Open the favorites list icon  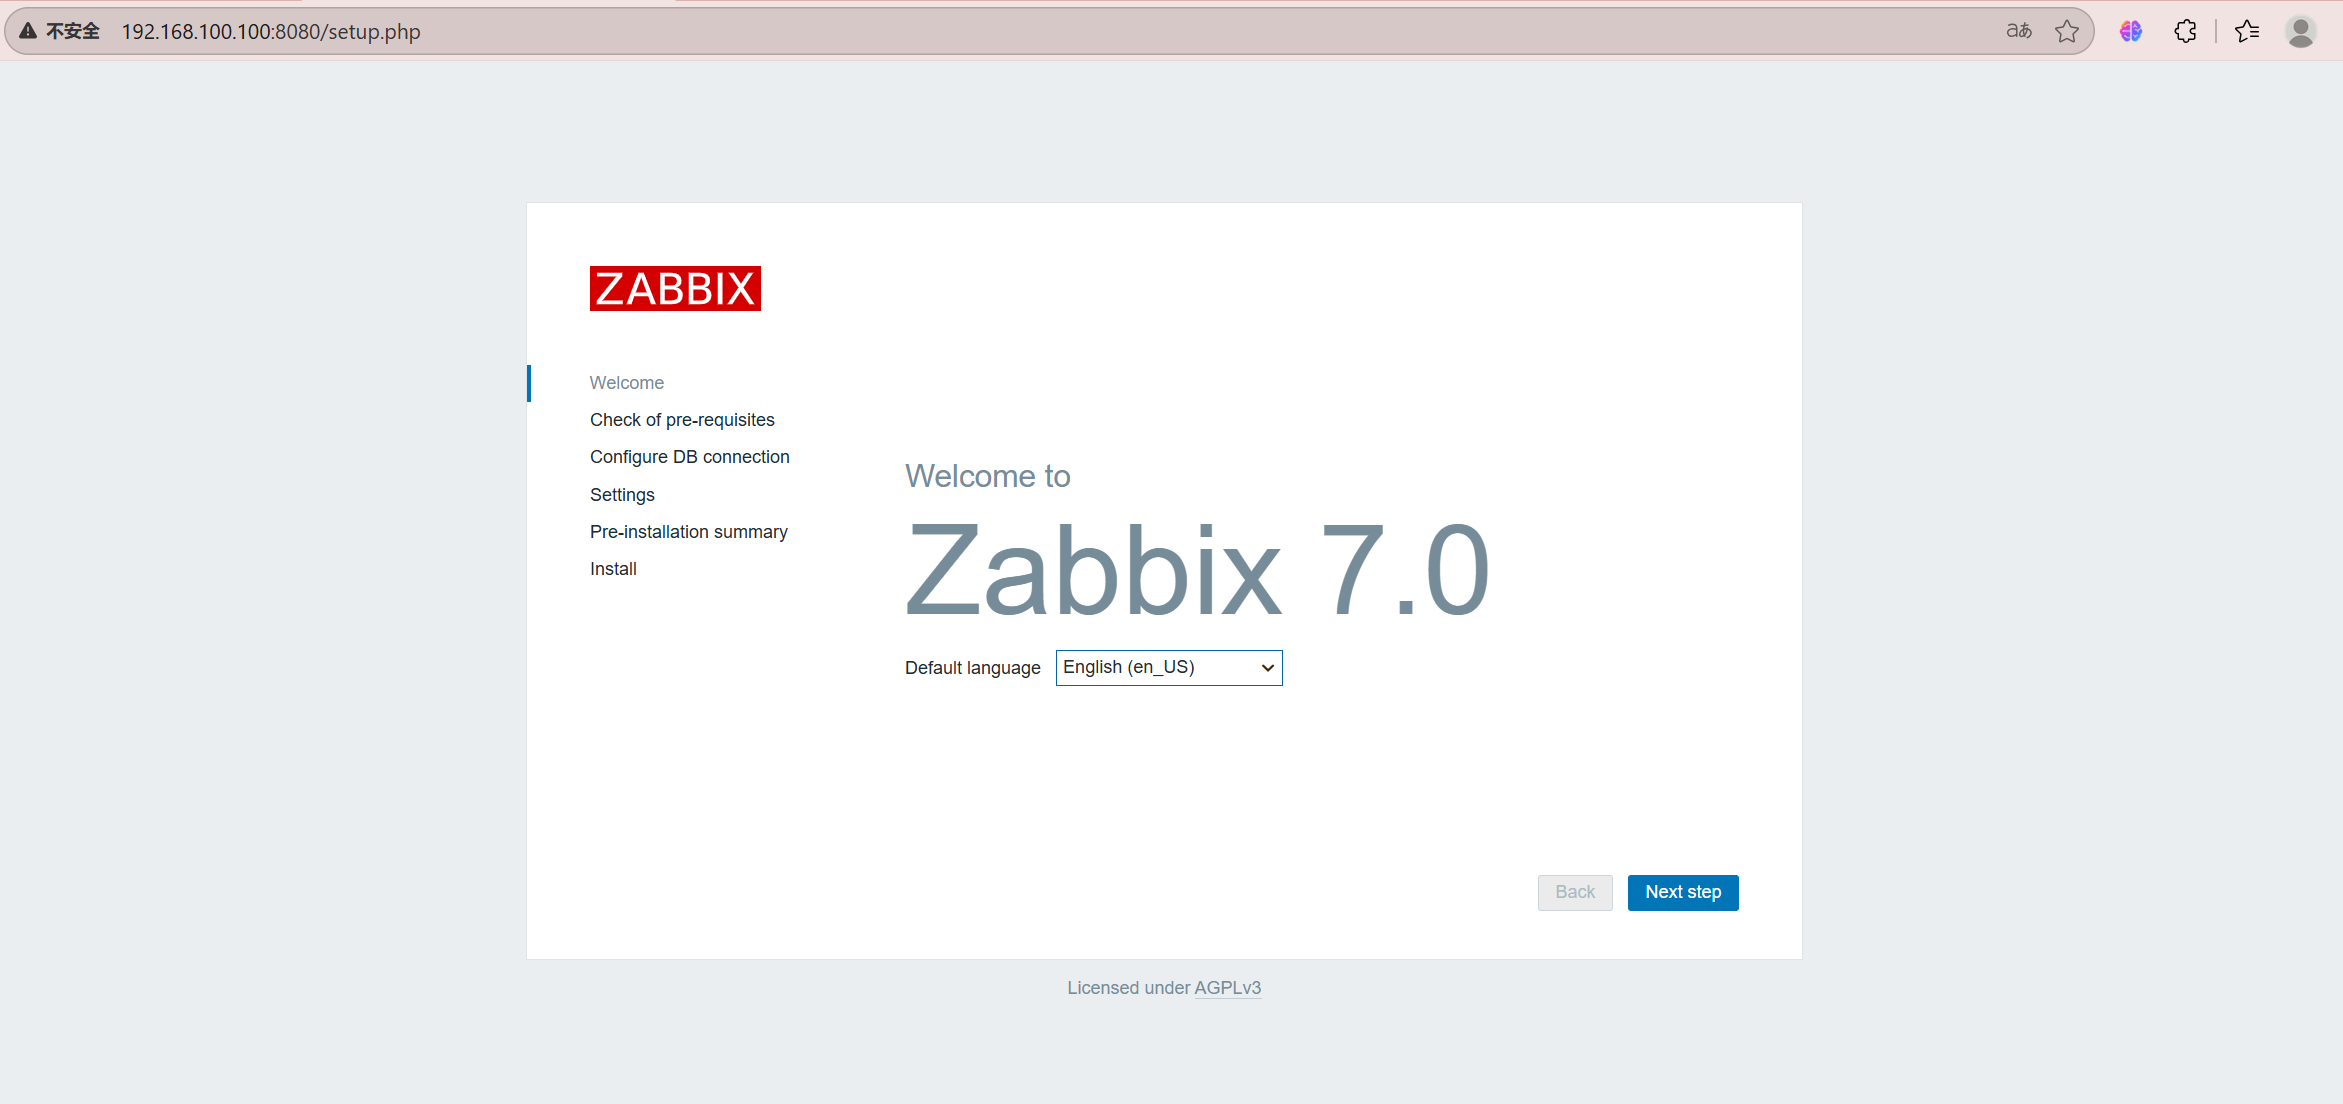2247,31
